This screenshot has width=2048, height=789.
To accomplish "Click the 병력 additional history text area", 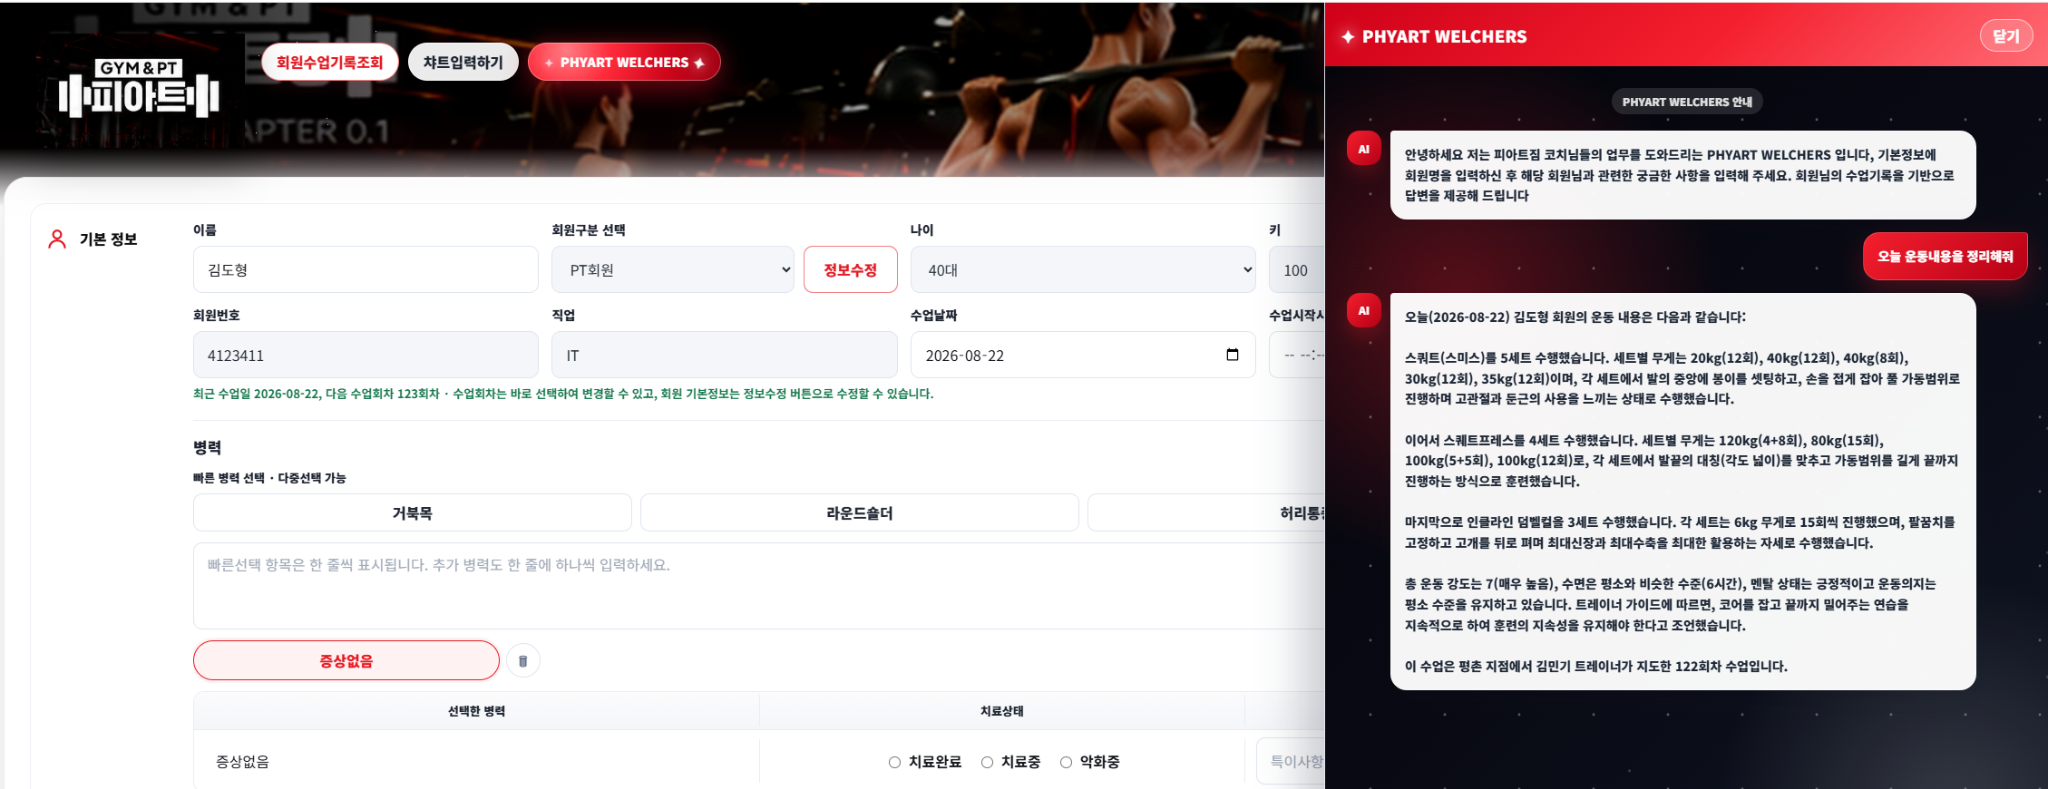I will (758, 586).
